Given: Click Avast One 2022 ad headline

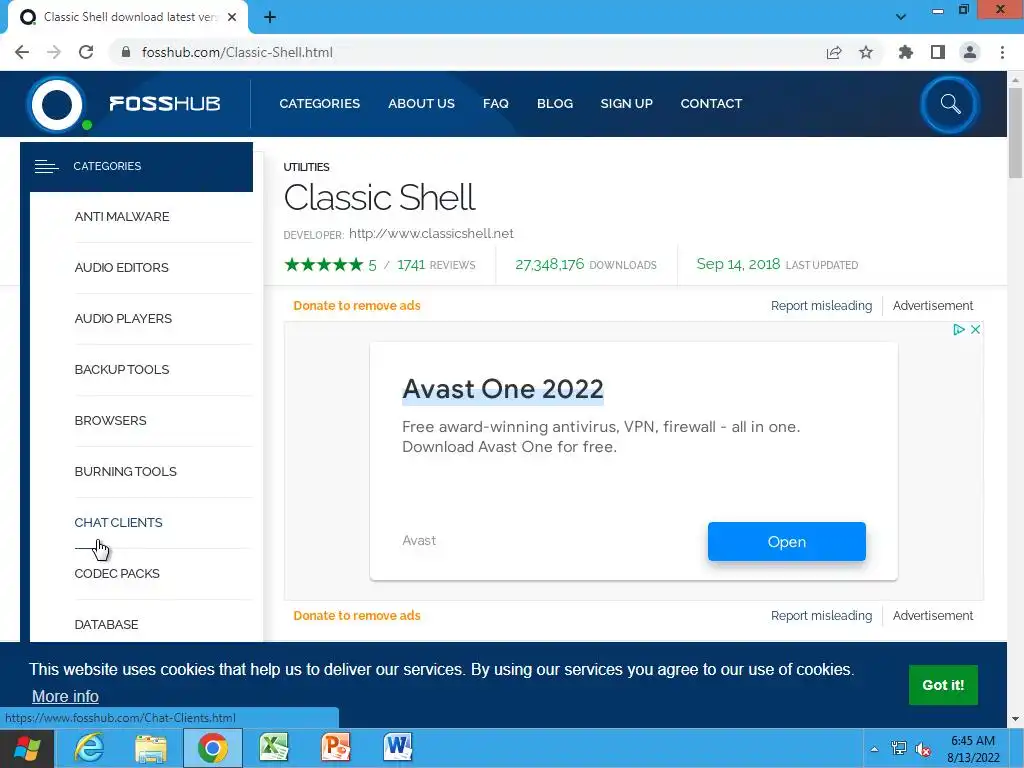Looking at the screenshot, I should (503, 389).
